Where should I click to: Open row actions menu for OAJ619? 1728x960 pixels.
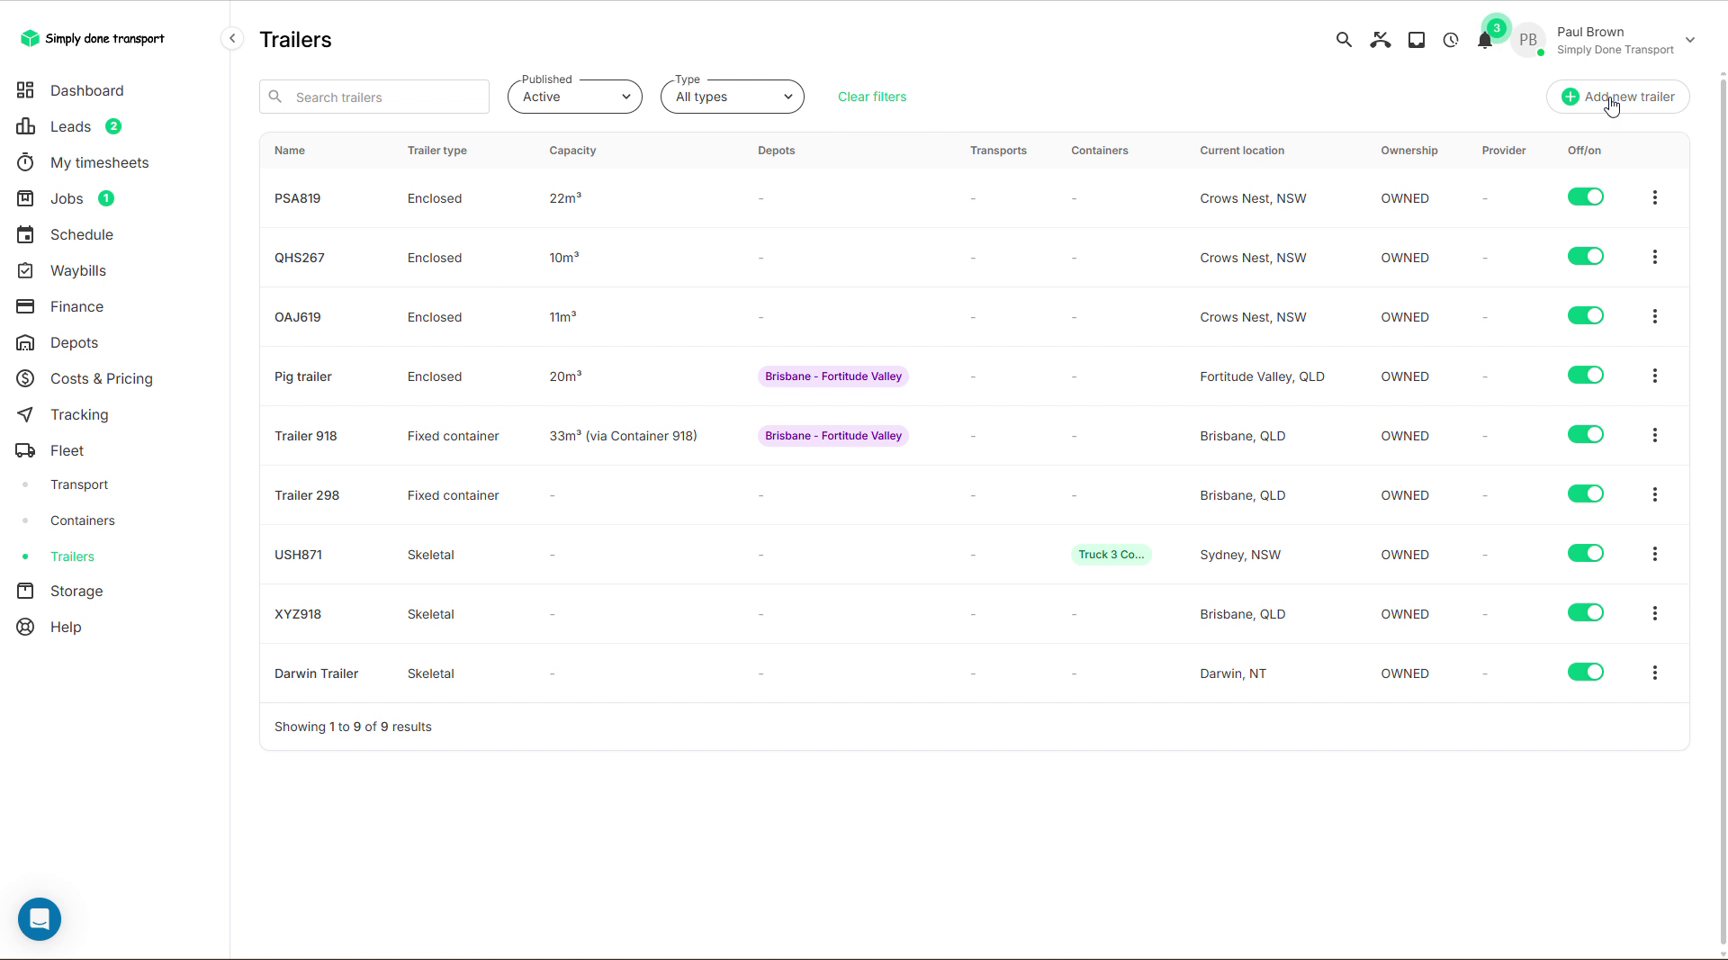tap(1655, 316)
